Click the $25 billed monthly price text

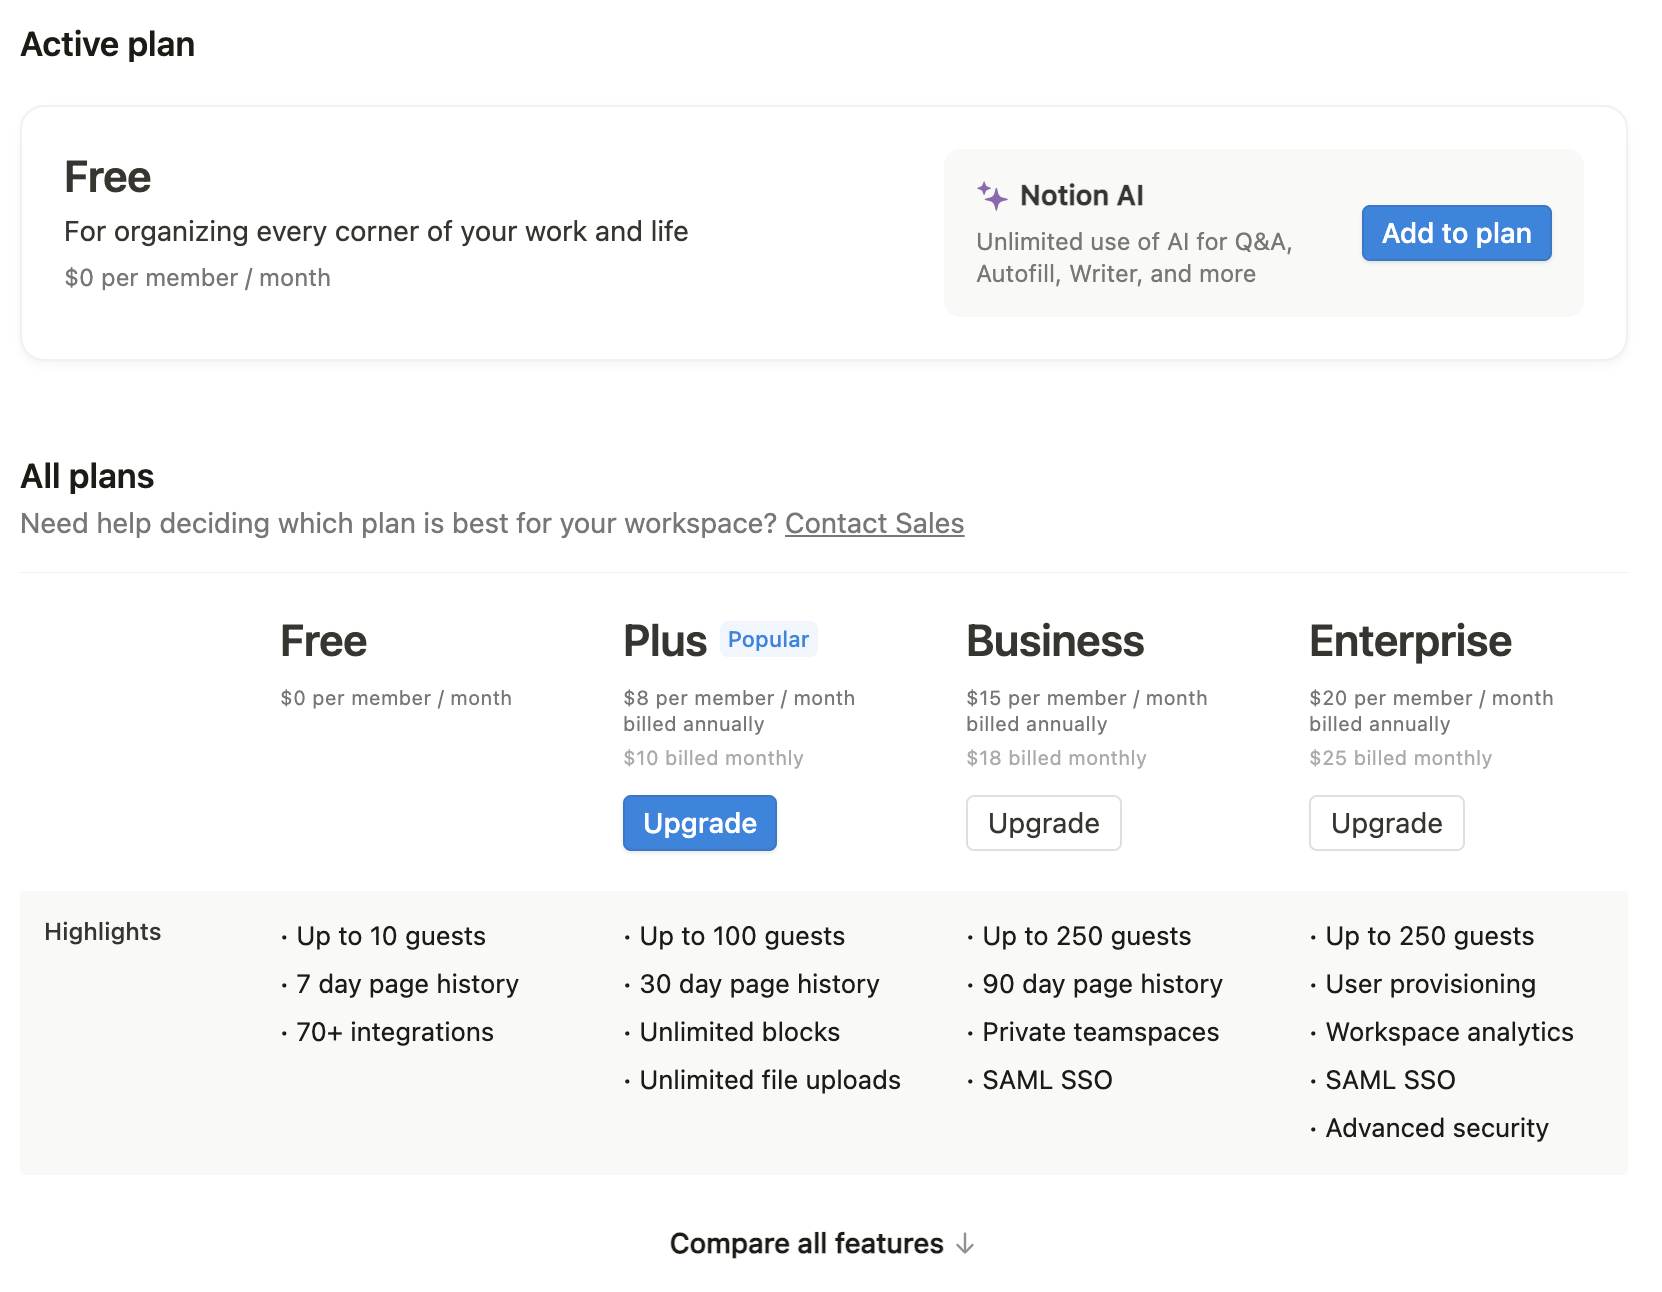[x=1400, y=758]
